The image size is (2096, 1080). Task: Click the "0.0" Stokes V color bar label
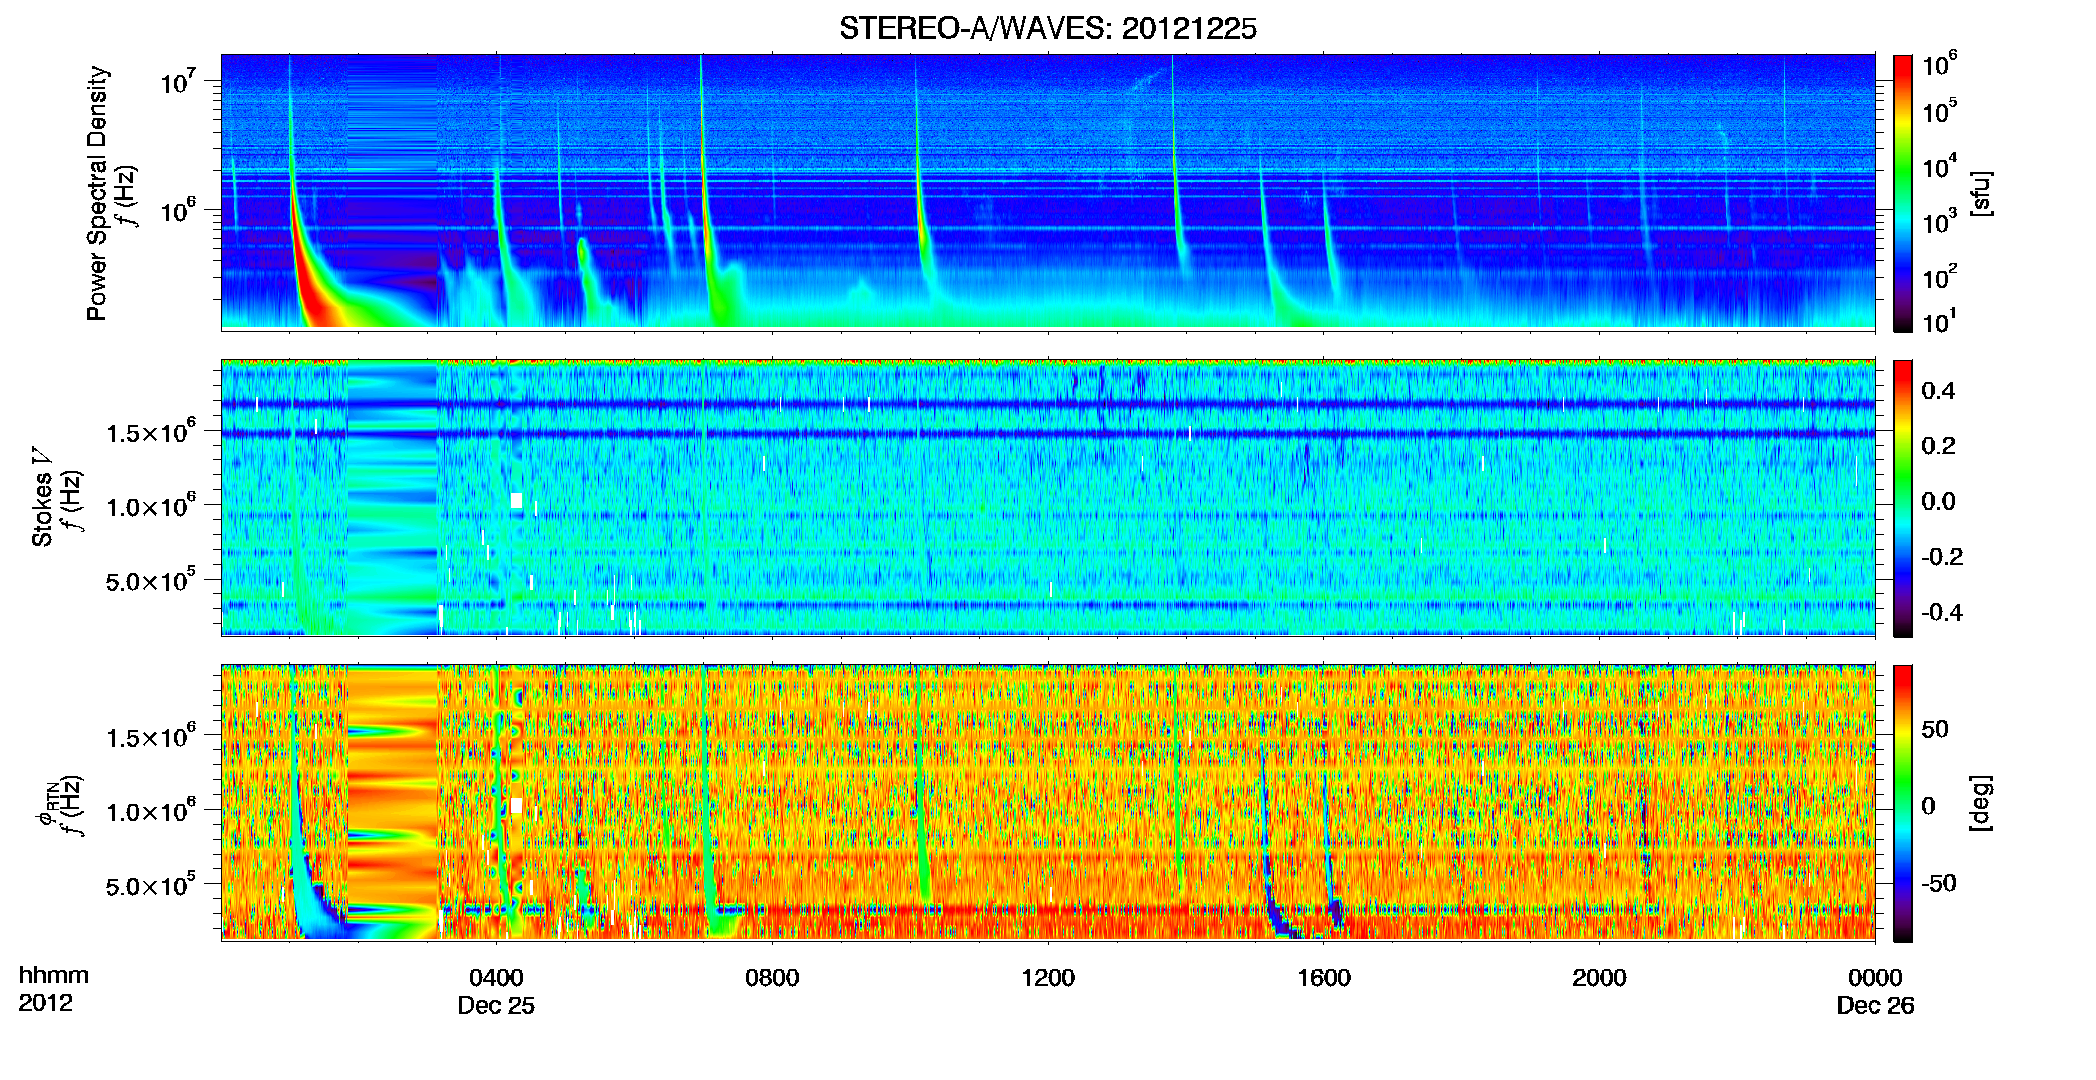pos(1938,501)
